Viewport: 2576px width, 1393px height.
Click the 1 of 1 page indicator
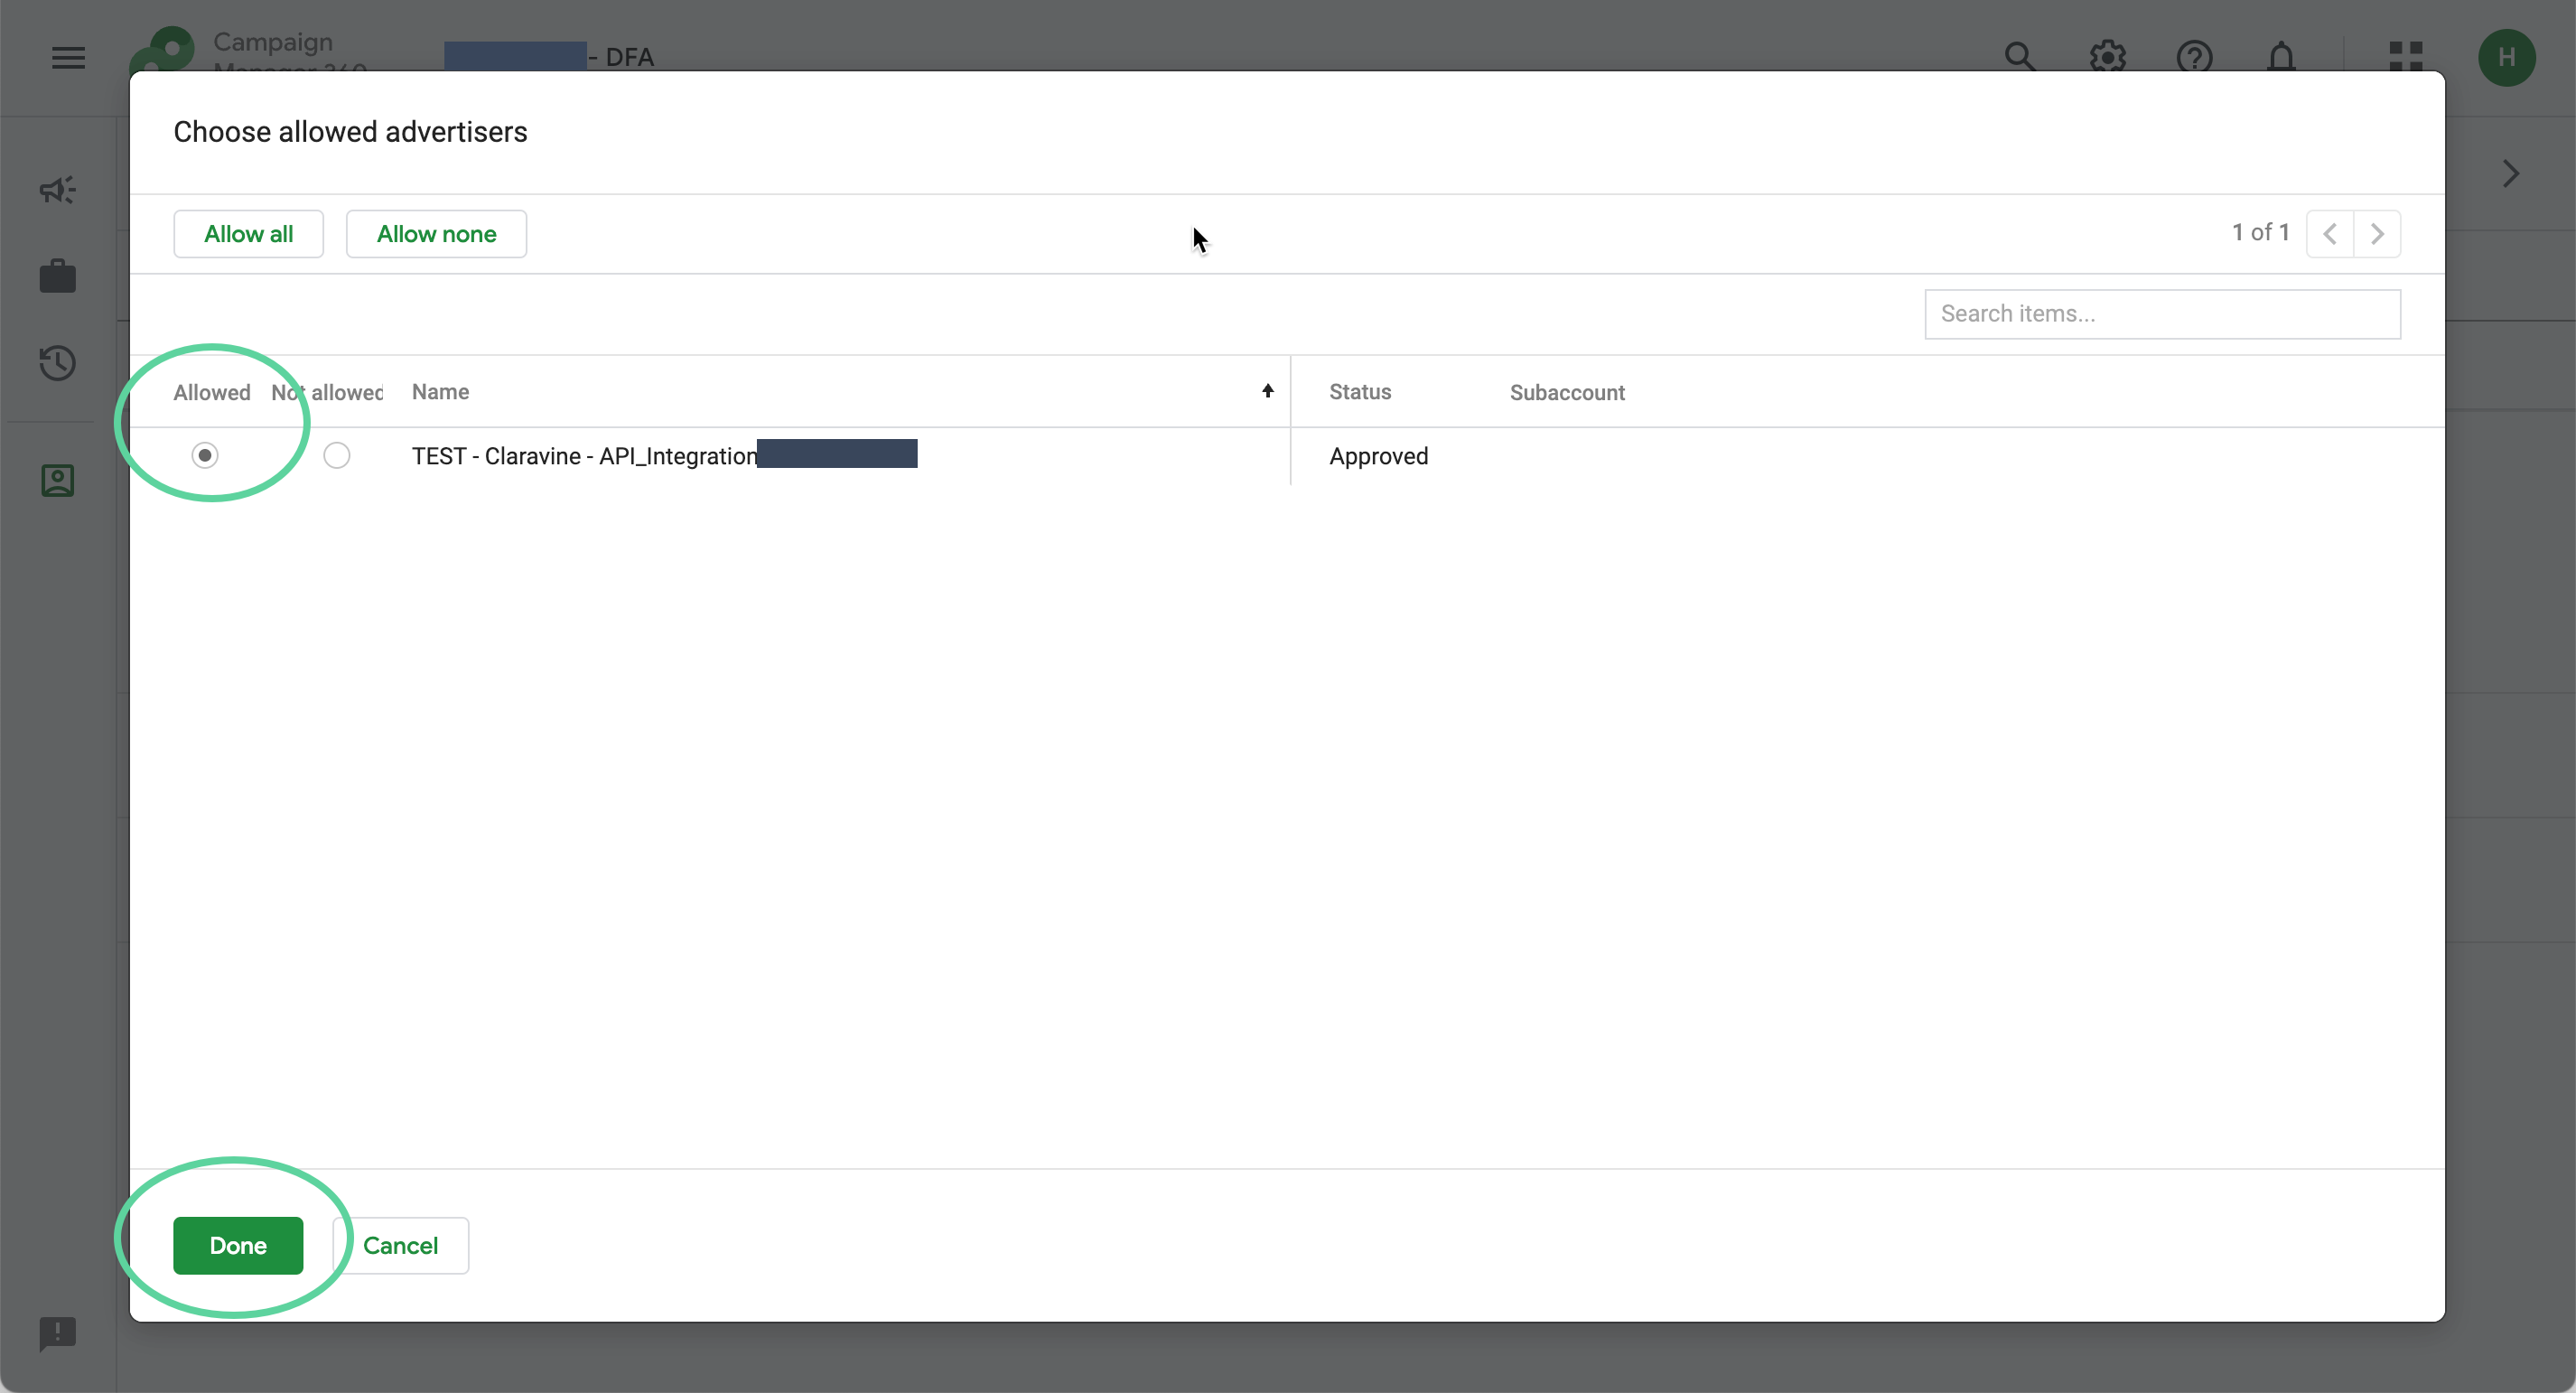coord(2260,232)
